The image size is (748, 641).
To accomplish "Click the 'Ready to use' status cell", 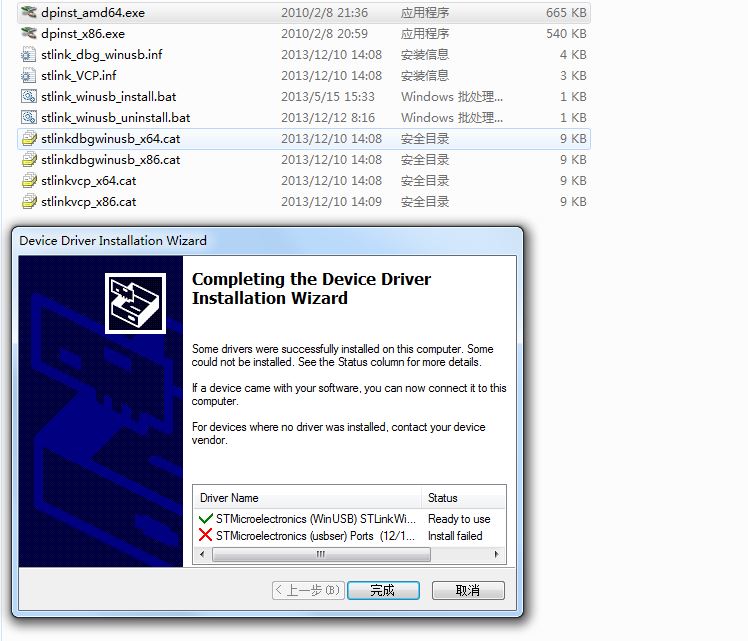I will point(459,518).
